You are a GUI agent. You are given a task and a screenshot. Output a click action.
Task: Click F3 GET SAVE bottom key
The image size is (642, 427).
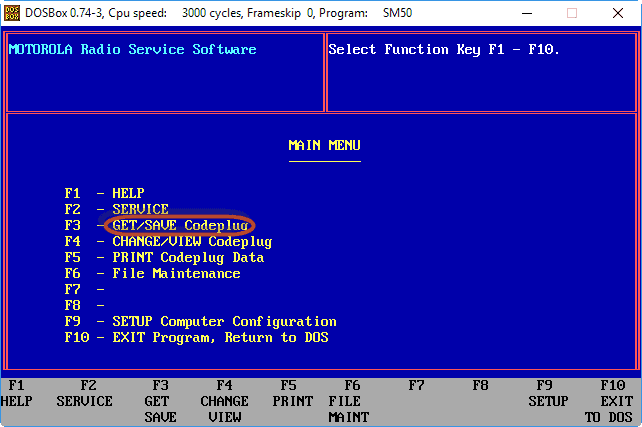(160, 400)
